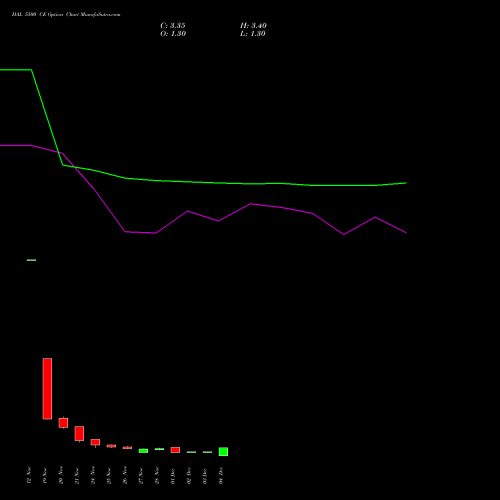Select the tall red candle for 19 Nov
Screen dimensions: 500x500
[47, 389]
